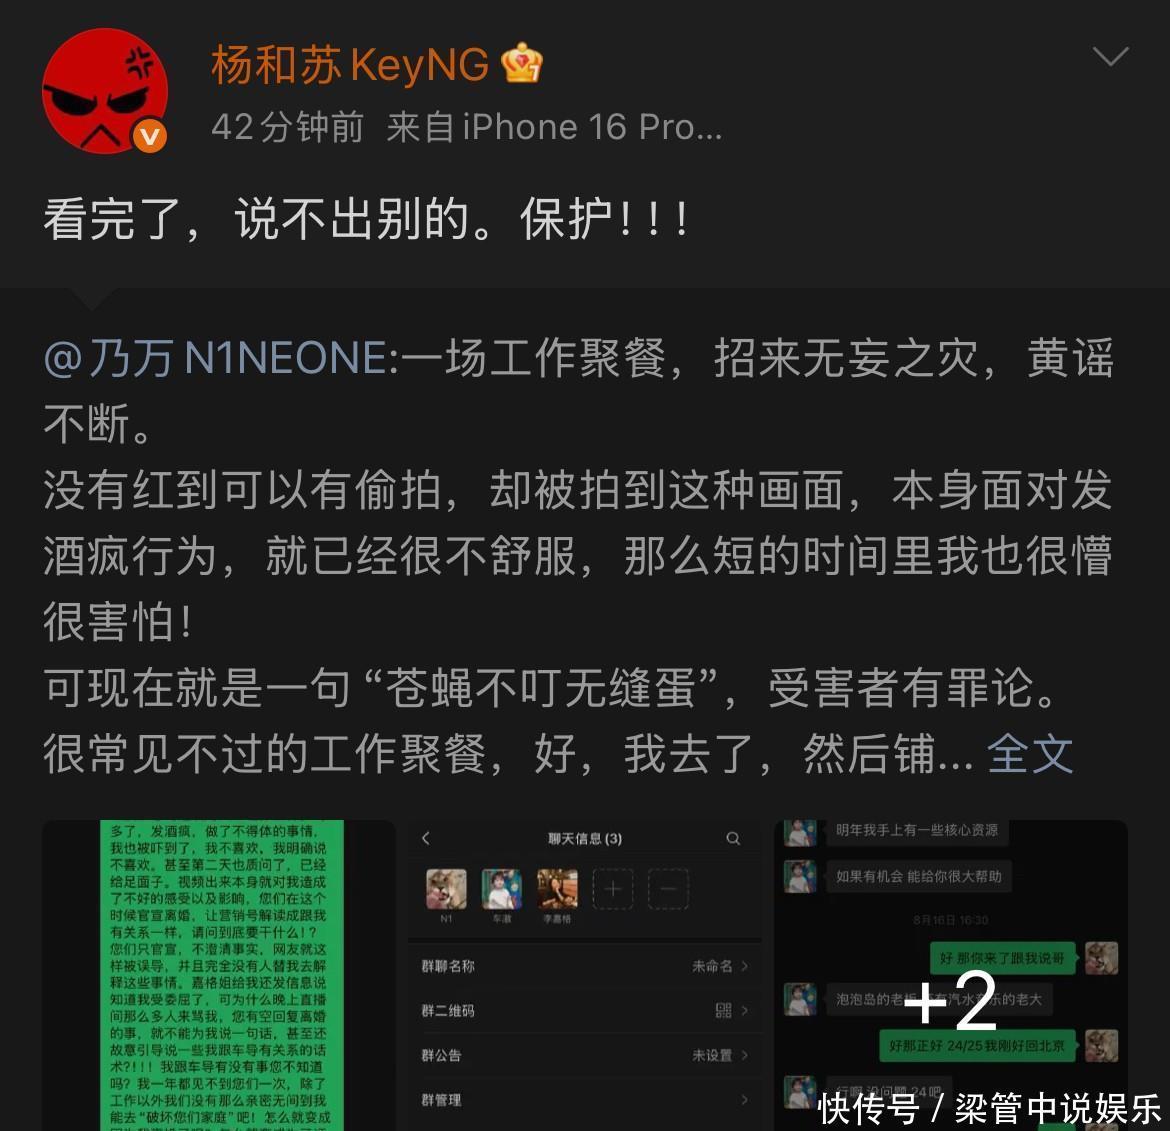Screen dimensions: 1170x1131
Task: Click the orange V verification badge
Action: click(x=150, y=137)
